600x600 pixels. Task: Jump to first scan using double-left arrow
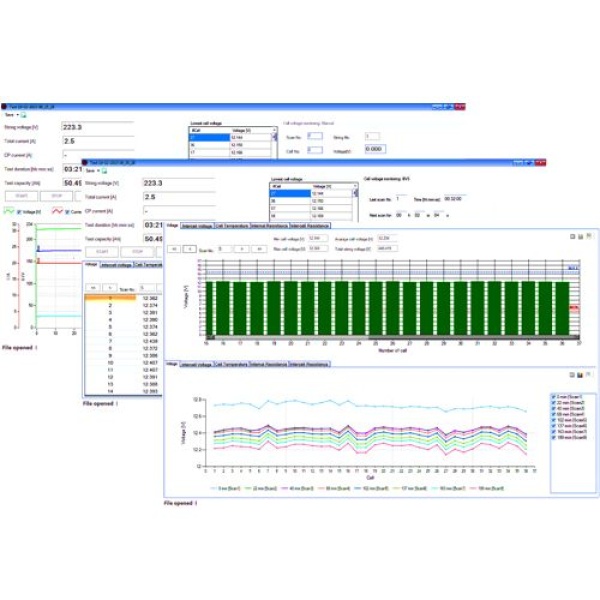click(x=173, y=247)
